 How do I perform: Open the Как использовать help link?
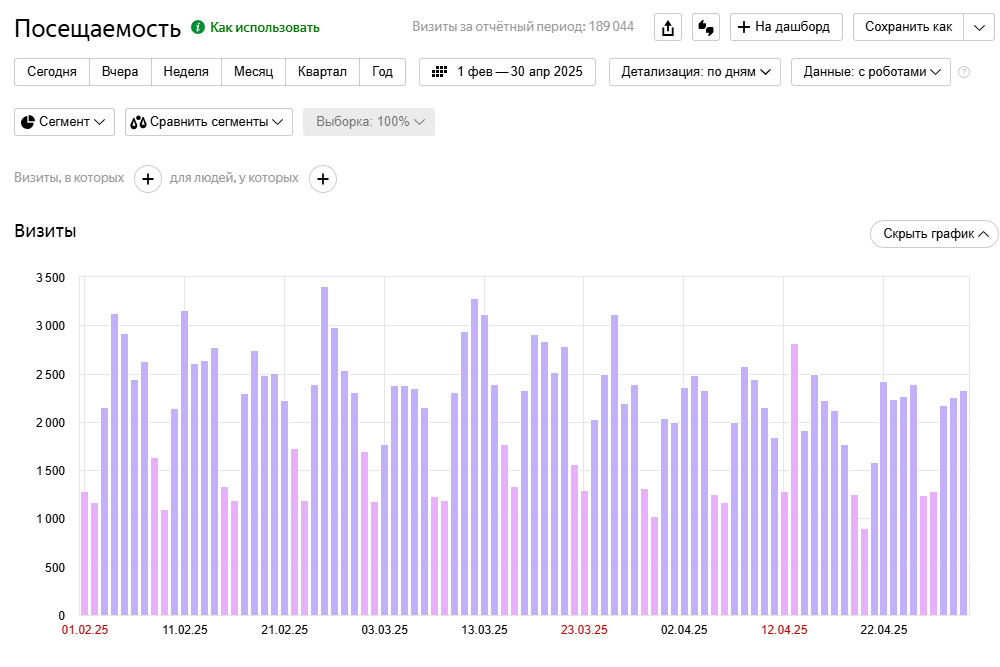[265, 27]
